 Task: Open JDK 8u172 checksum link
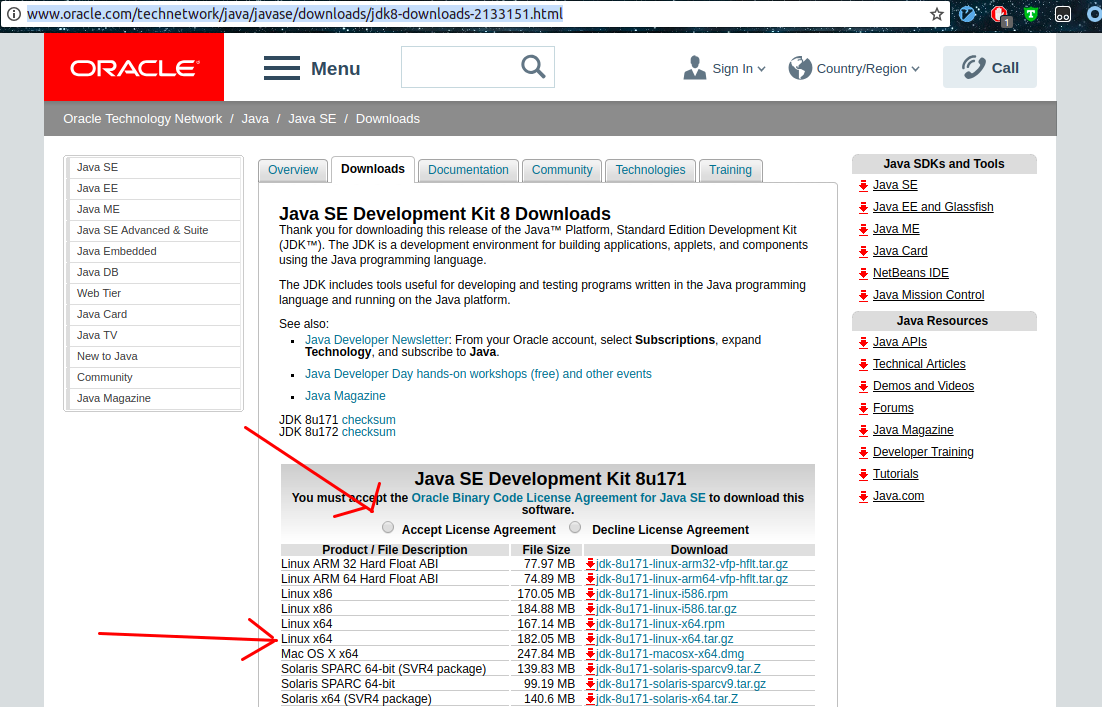(x=368, y=432)
